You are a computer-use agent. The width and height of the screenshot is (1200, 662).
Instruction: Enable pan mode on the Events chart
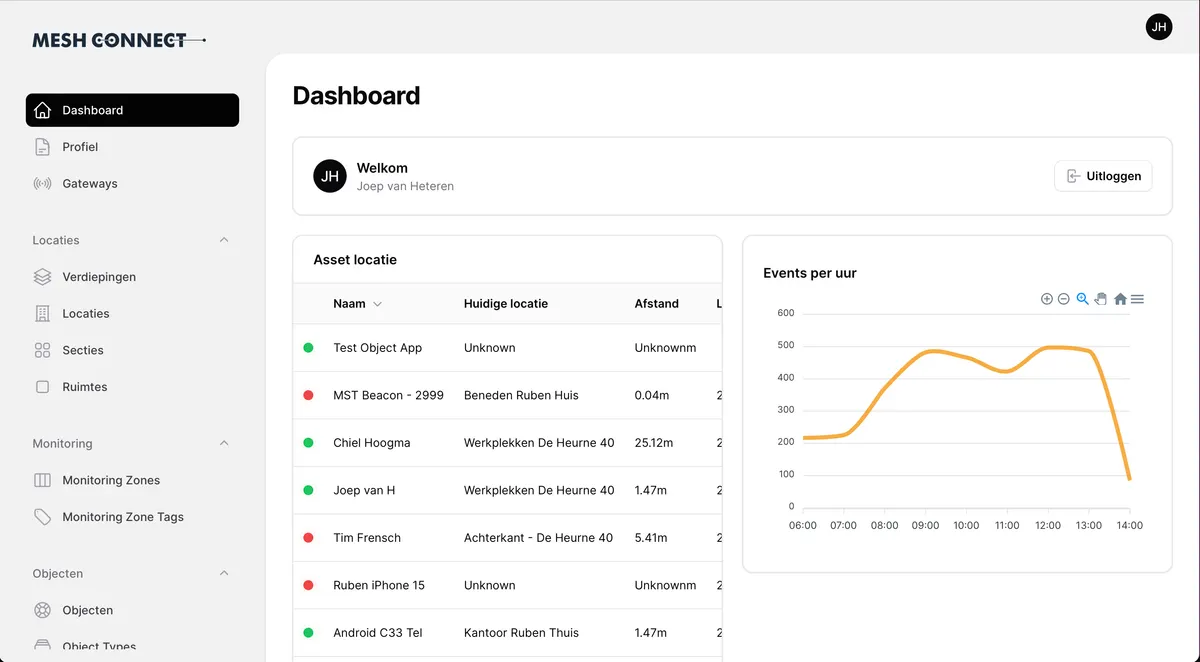tap(1101, 298)
